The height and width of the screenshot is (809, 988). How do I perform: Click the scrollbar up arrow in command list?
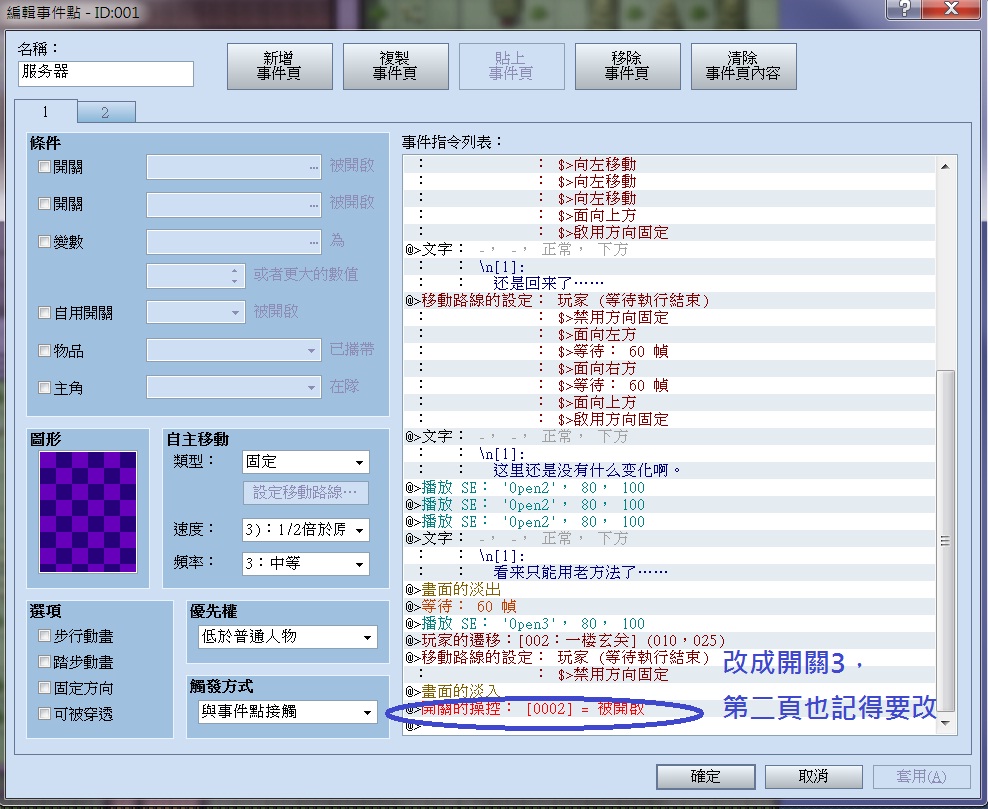(945, 166)
